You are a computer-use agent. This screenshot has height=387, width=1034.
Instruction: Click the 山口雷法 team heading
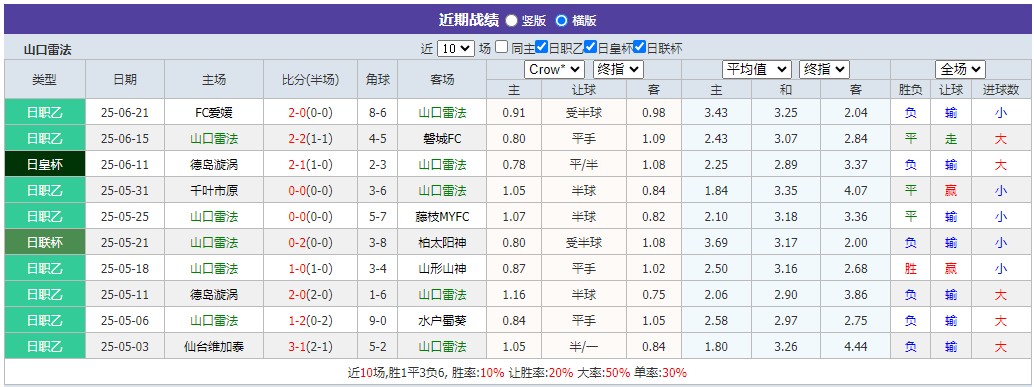click(47, 49)
